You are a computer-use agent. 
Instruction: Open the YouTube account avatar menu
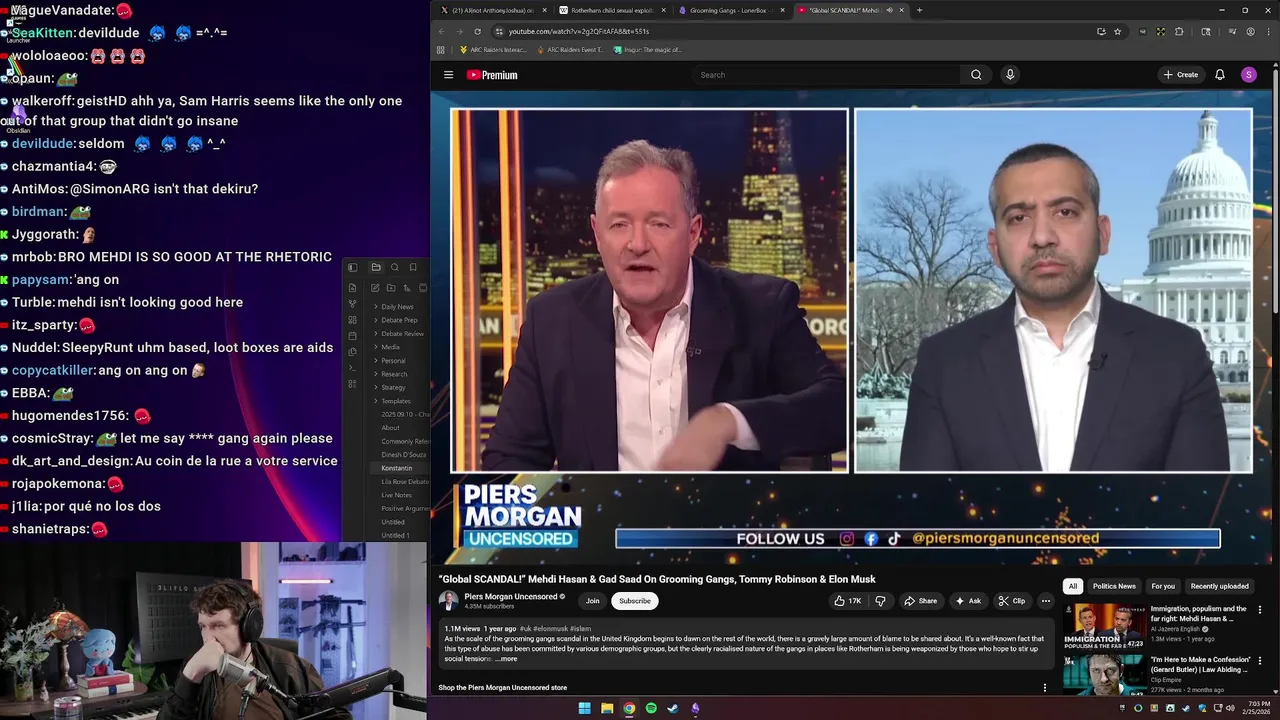pos(1248,75)
